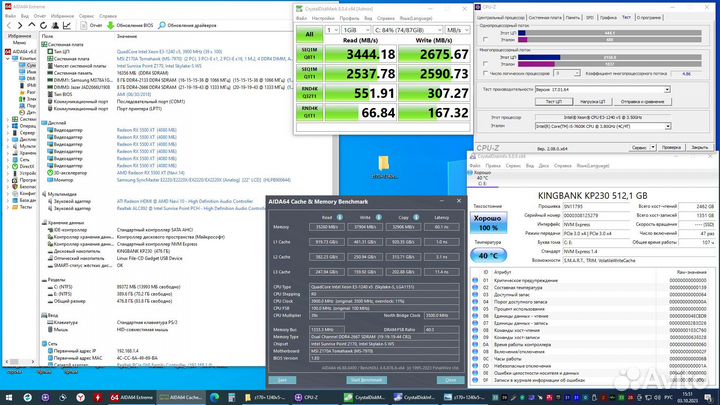
Task: Open Yandex browser taskbar icon
Action: tap(80, 397)
